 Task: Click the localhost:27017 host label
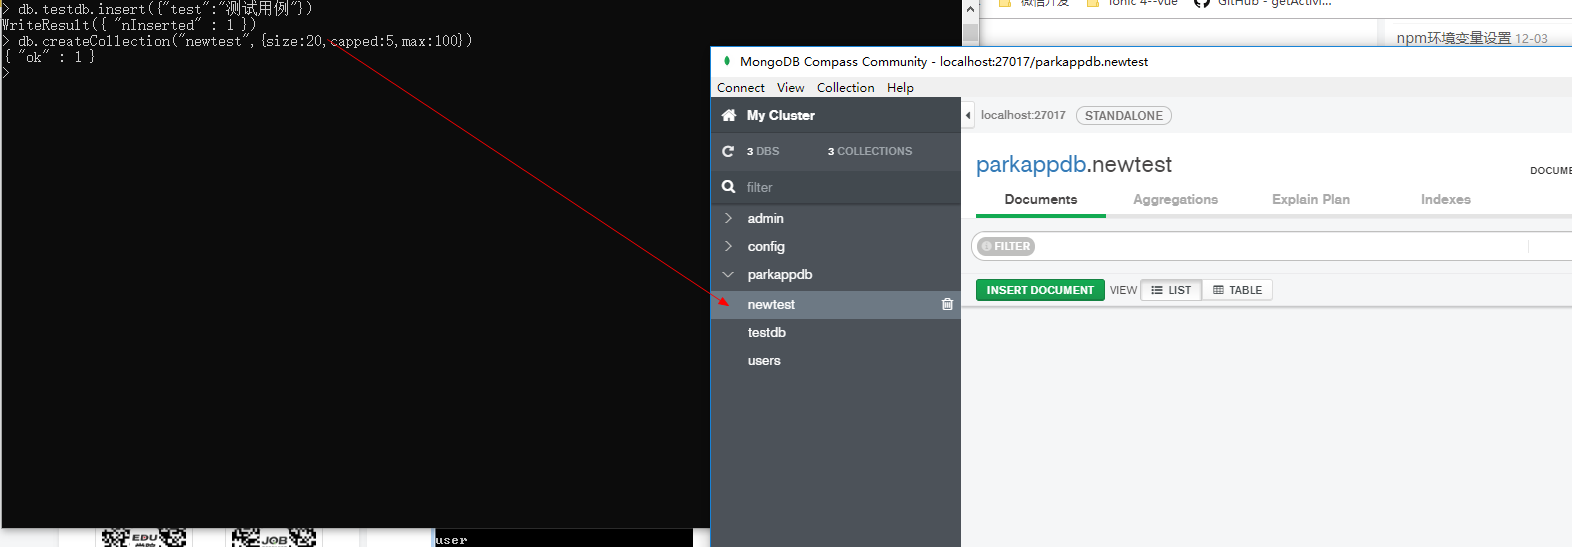coord(1023,115)
